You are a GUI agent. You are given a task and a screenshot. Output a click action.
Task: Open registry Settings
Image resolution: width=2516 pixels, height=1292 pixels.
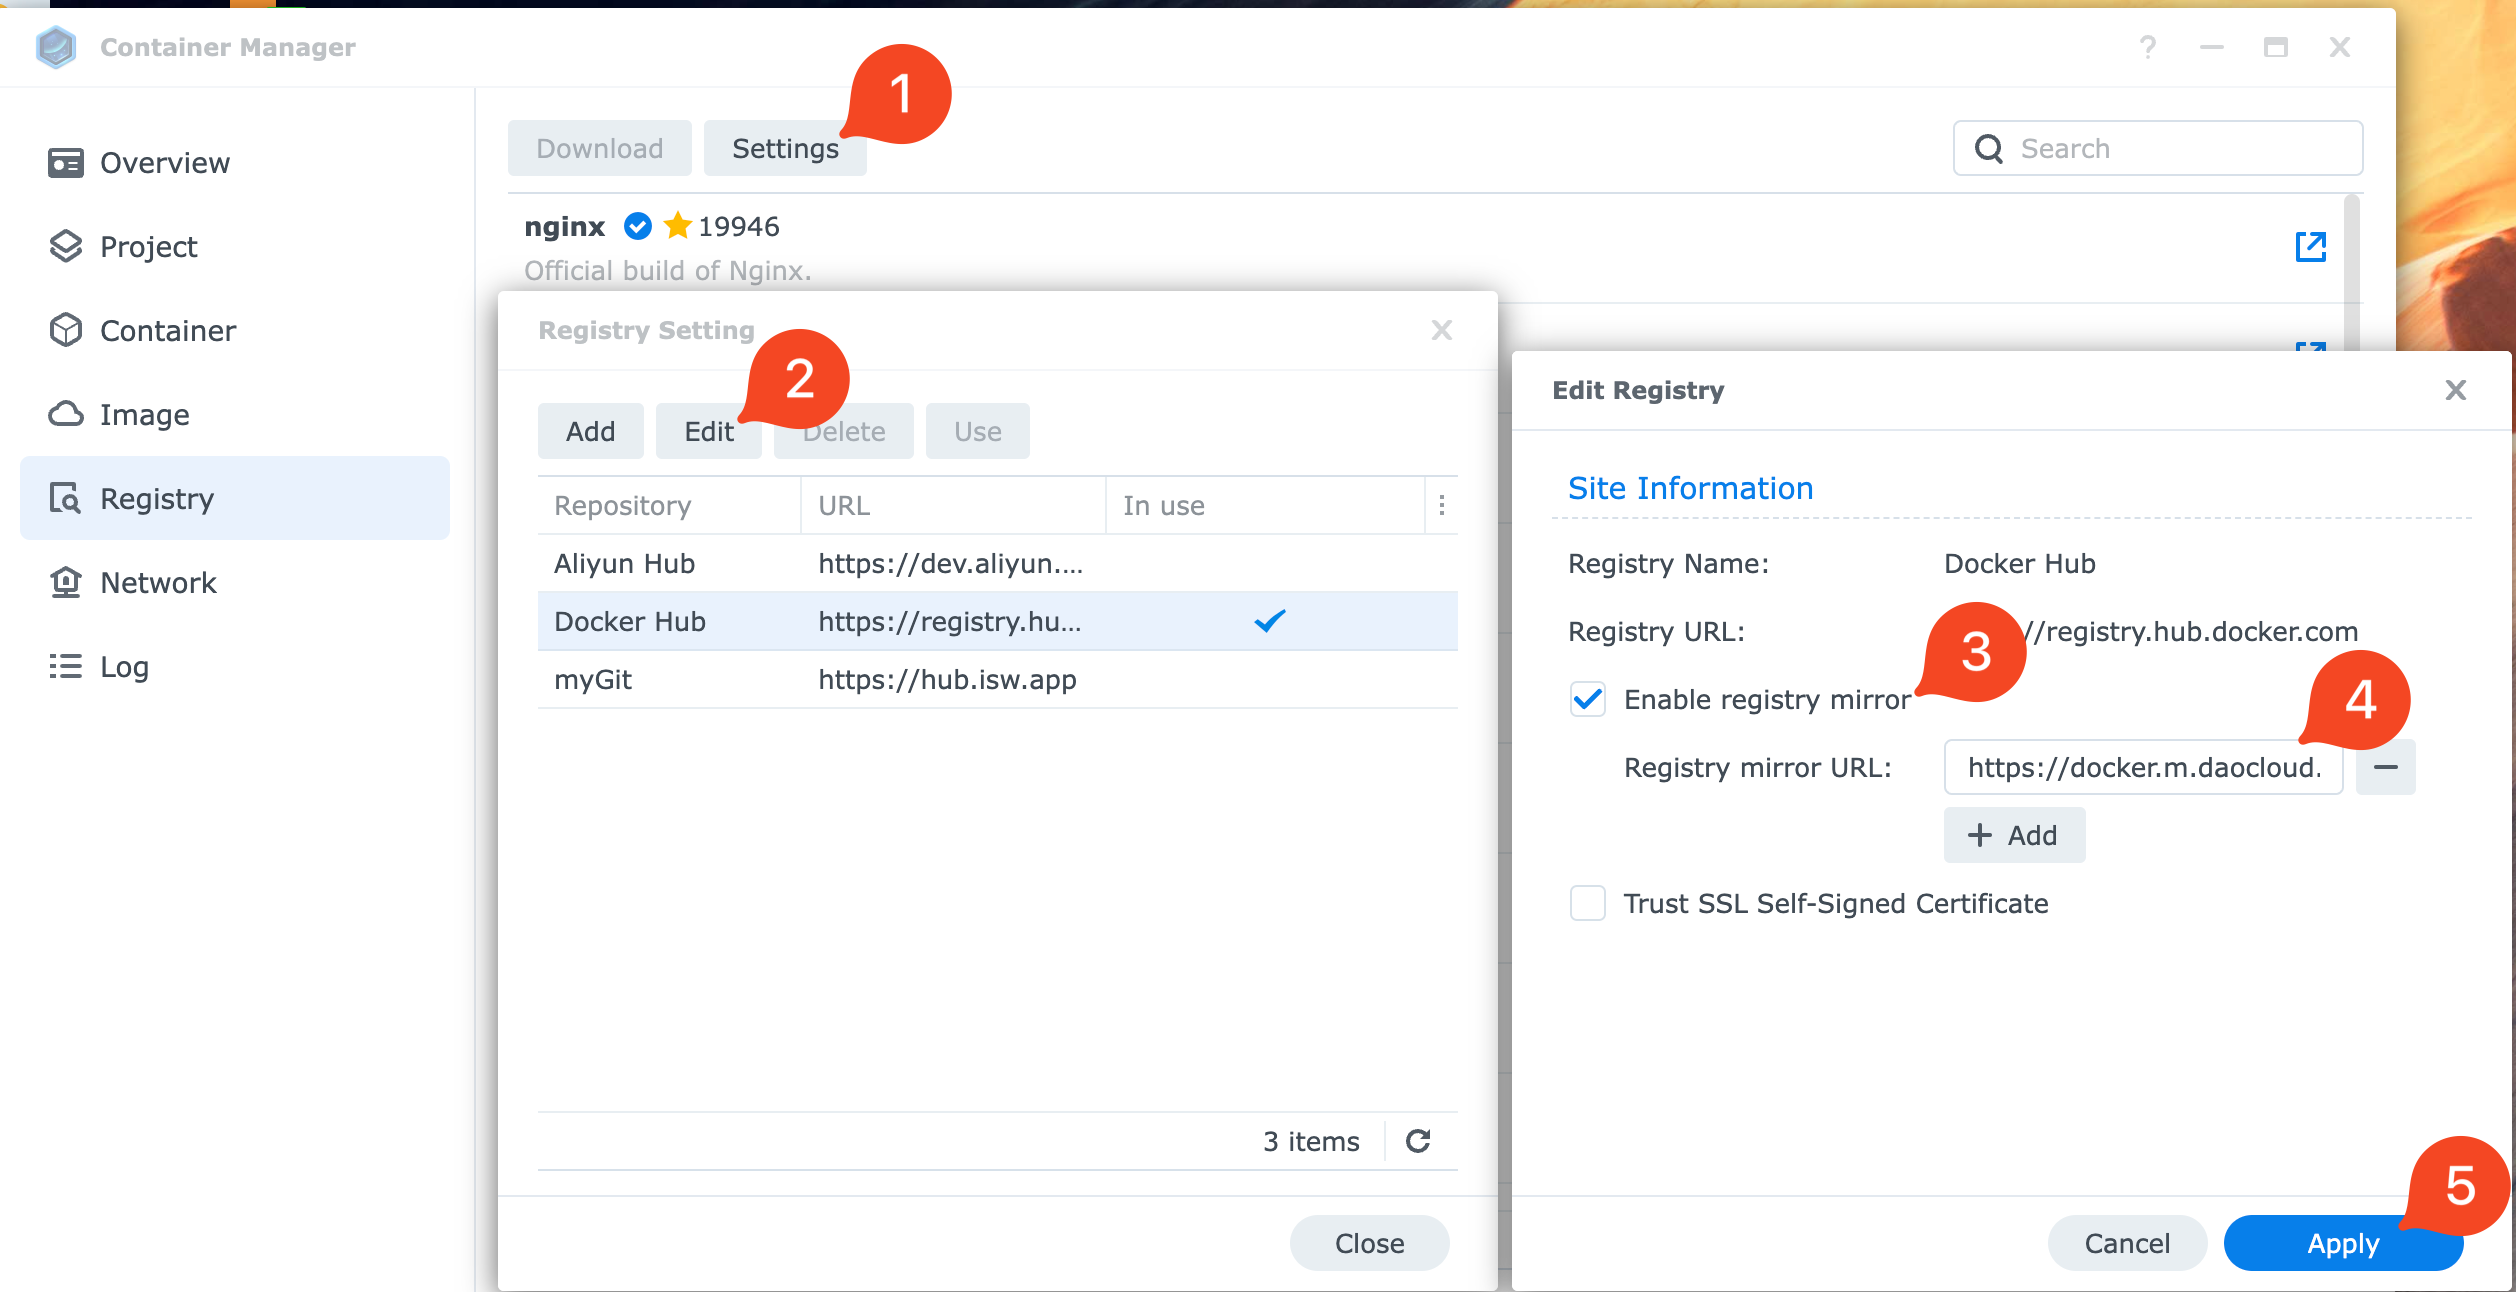[785, 148]
